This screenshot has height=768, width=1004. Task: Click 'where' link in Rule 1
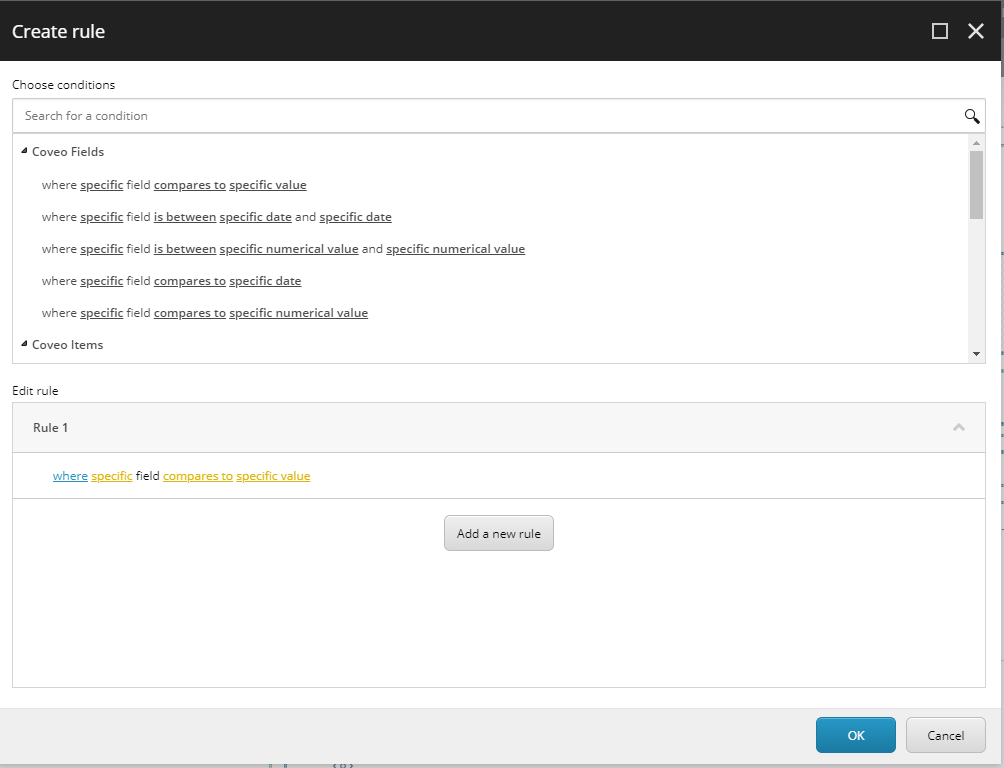[70, 476]
